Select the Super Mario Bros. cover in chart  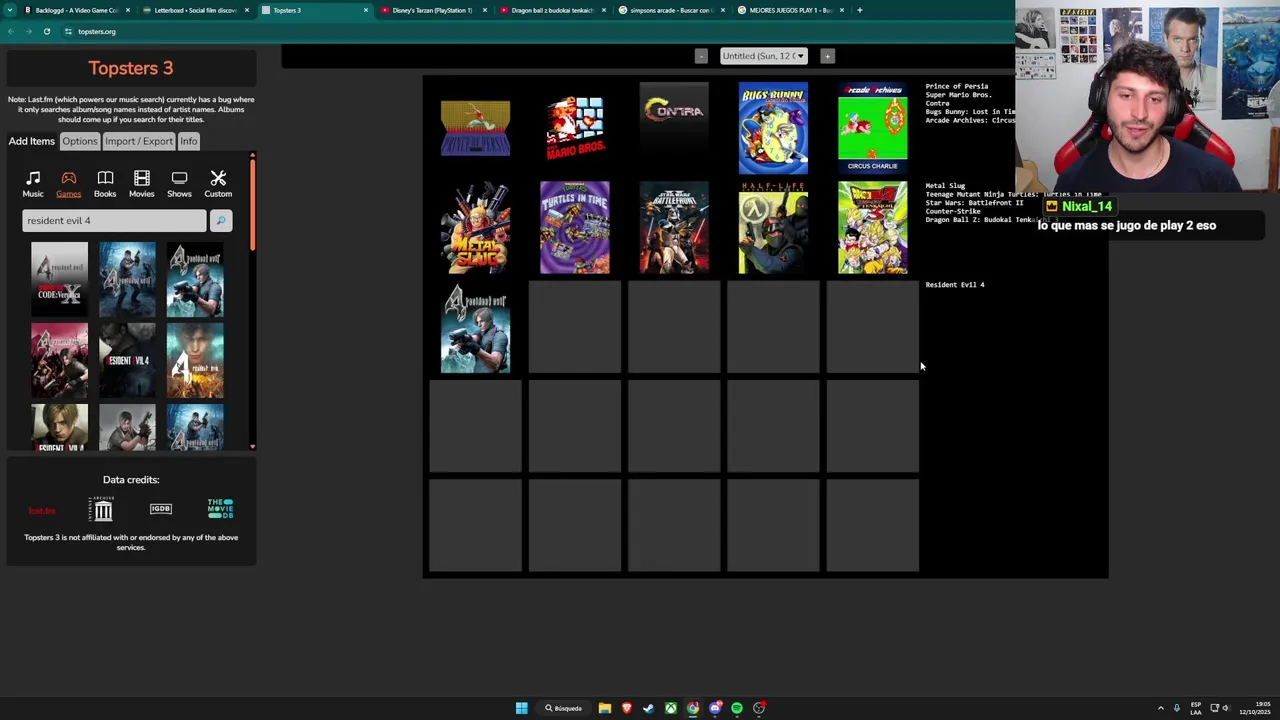(x=575, y=128)
